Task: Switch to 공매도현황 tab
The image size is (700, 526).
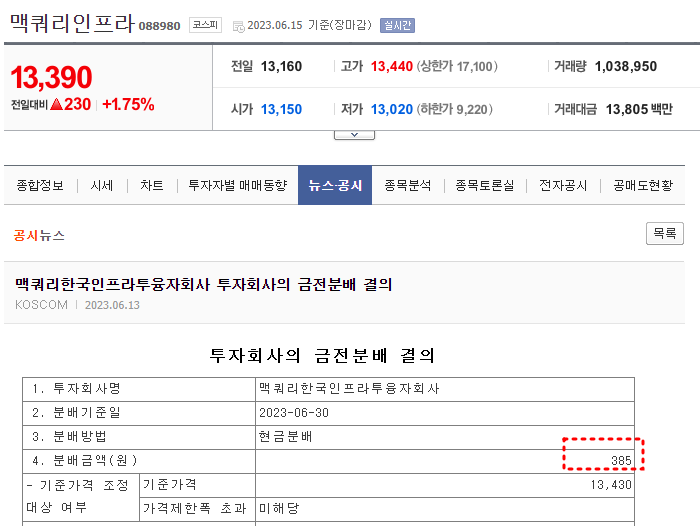Action: [x=643, y=185]
